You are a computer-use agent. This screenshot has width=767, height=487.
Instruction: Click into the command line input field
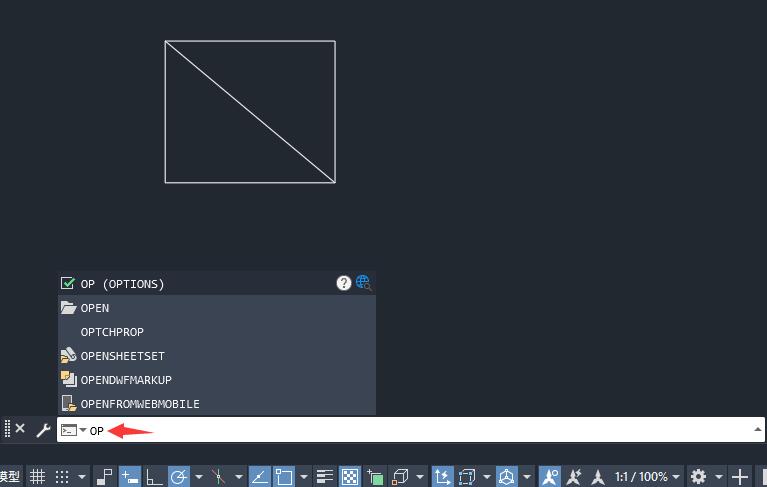point(410,430)
